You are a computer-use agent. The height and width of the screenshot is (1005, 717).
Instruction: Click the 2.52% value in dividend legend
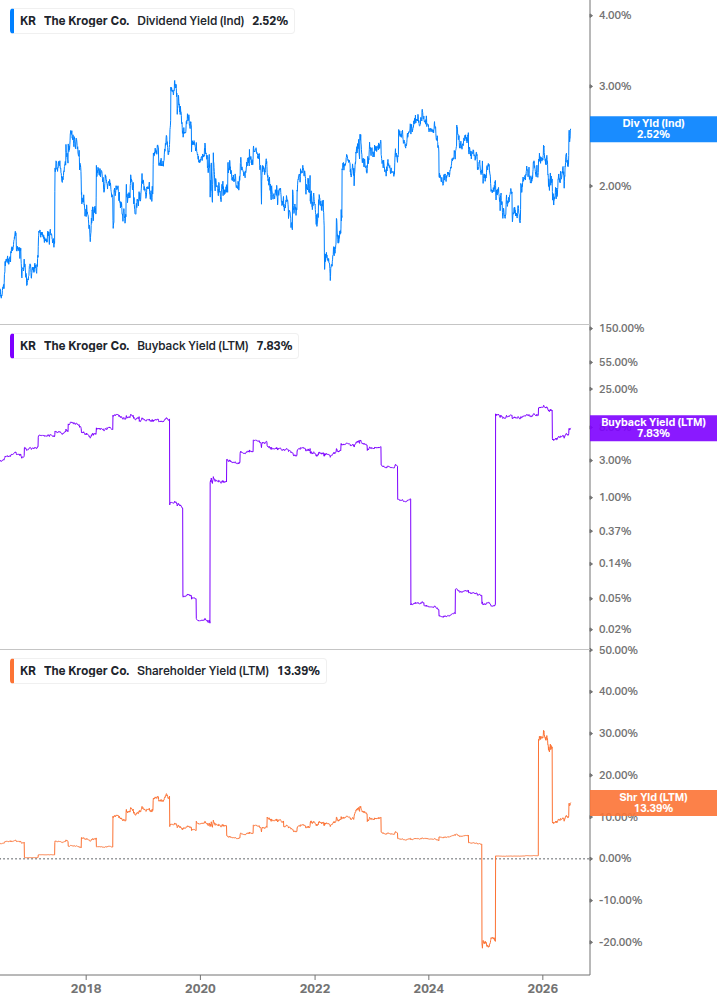pyautogui.click(x=270, y=21)
